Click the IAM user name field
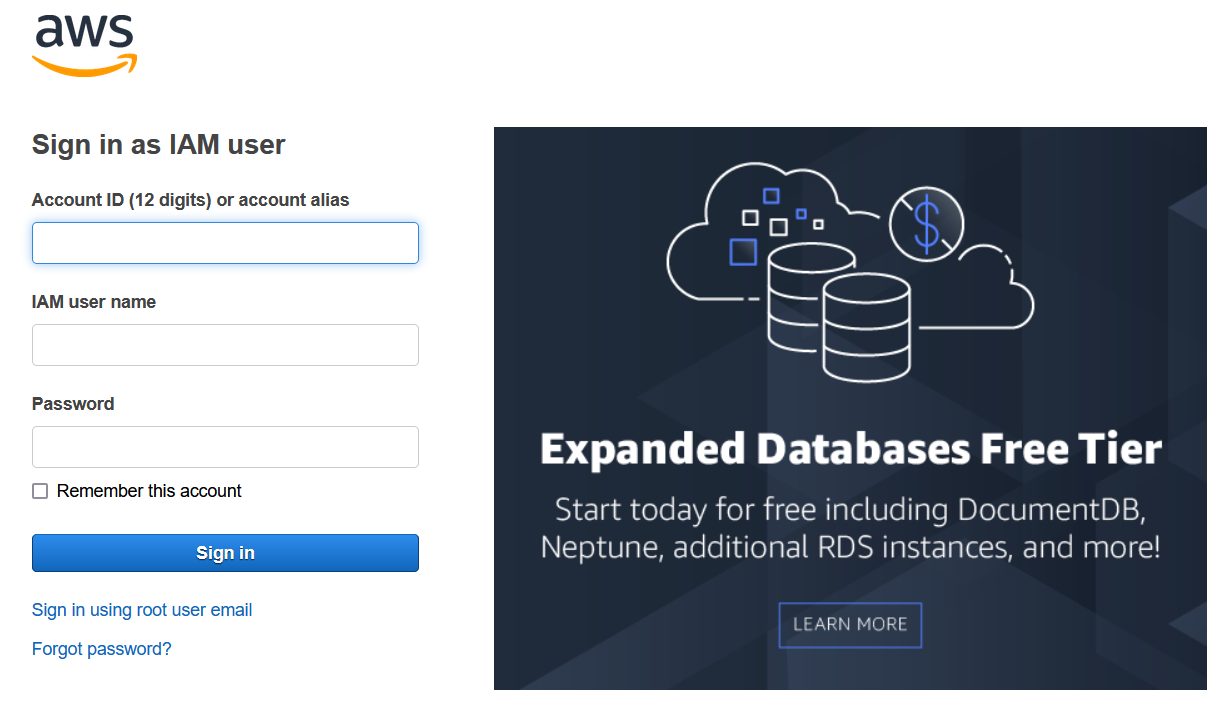 pos(225,345)
